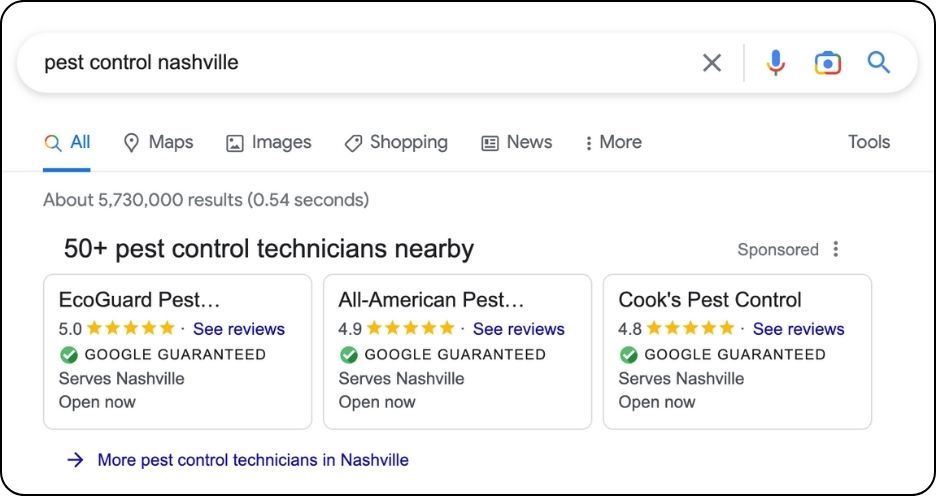
Task: Click the Google Guaranteed badge for EcoGuard
Action: click(x=162, y=354)
